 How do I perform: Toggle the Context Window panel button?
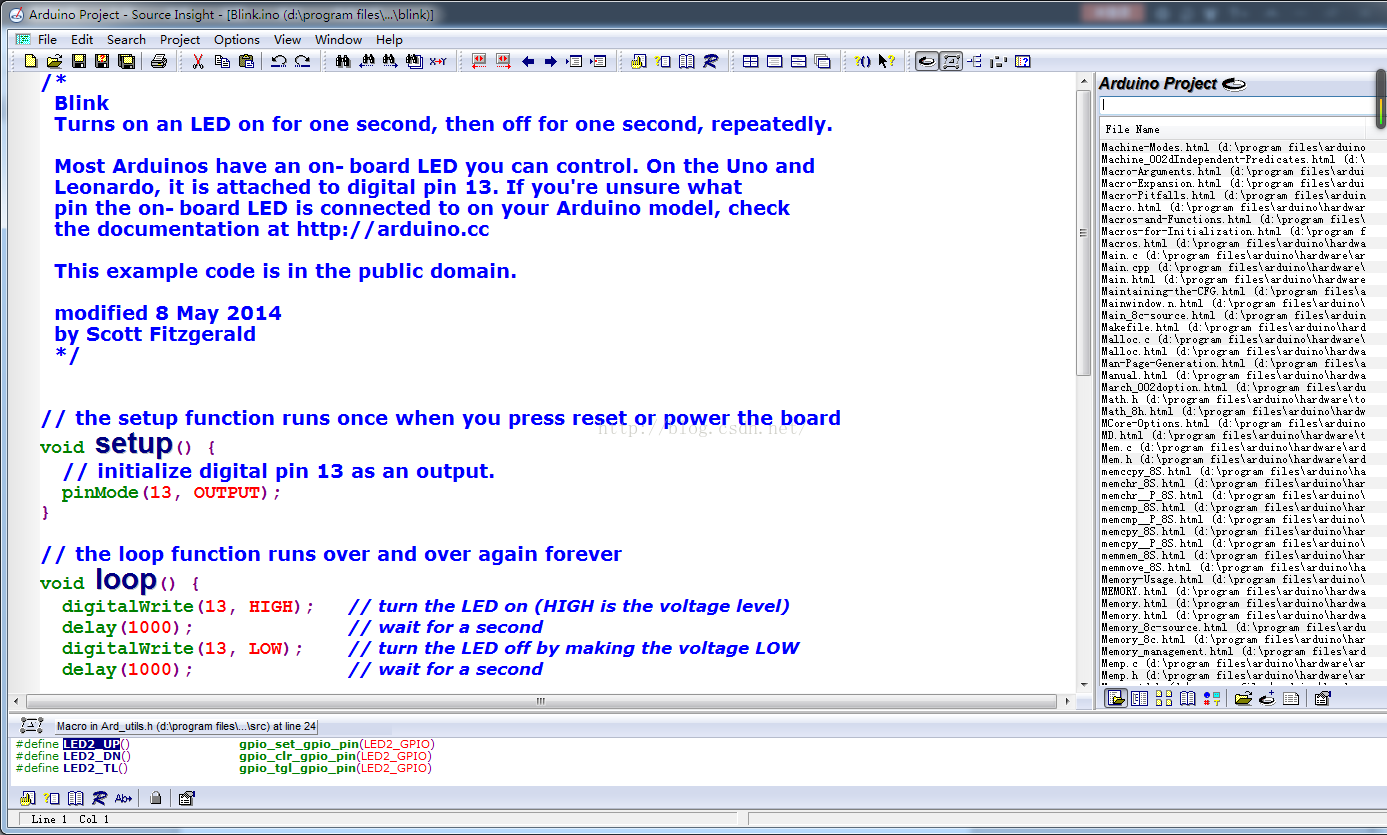(x=951, y=61)
